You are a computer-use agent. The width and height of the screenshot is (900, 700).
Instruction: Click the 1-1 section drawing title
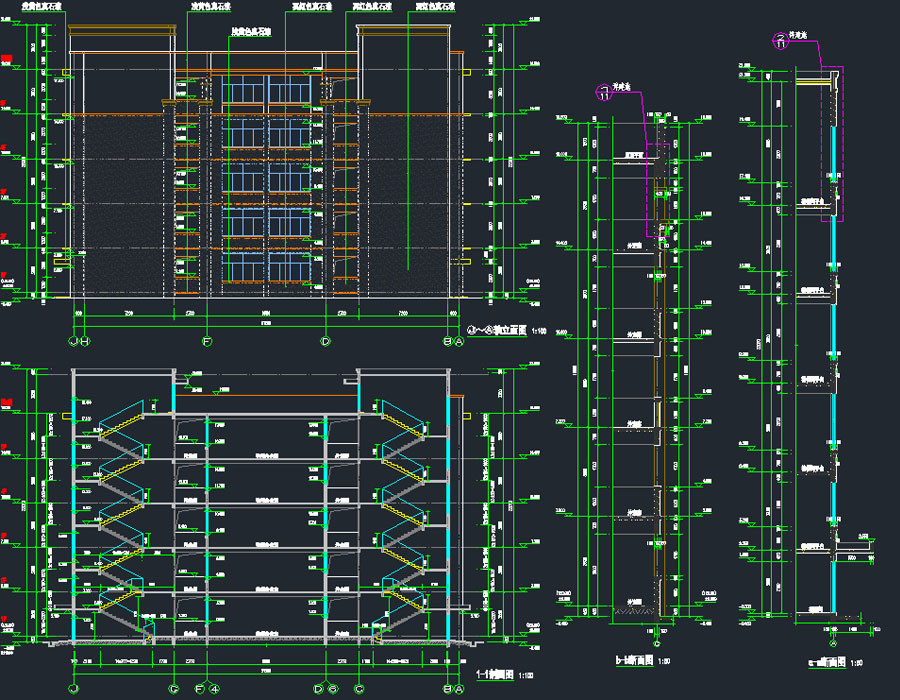494,675
